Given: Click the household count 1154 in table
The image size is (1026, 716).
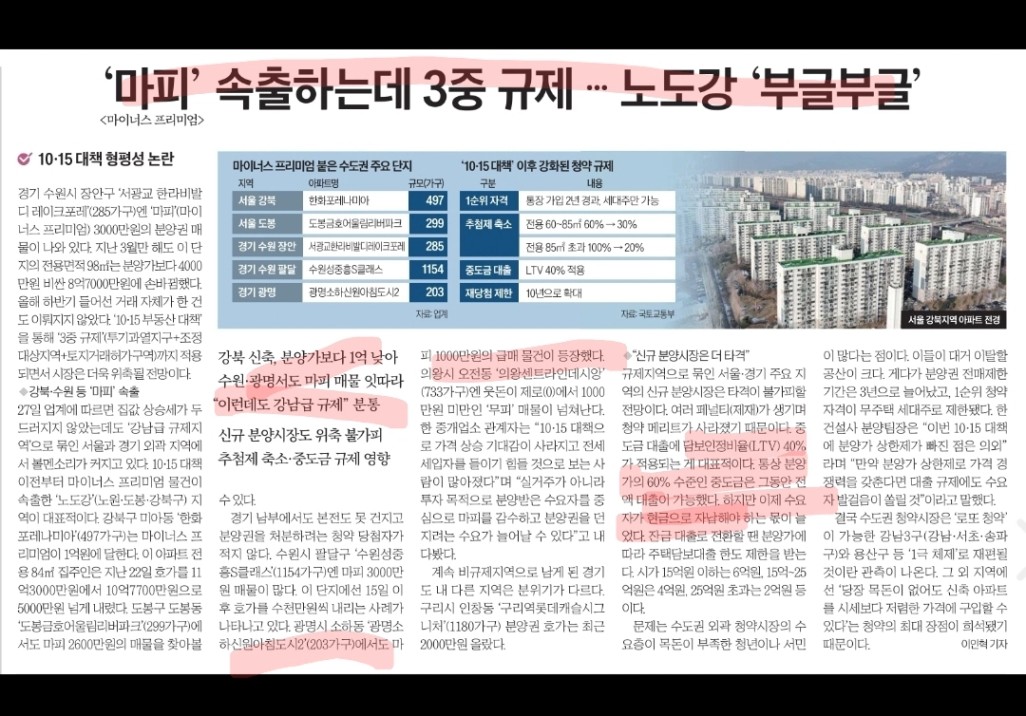Looking at the screenshot, I should click(432, 270).
